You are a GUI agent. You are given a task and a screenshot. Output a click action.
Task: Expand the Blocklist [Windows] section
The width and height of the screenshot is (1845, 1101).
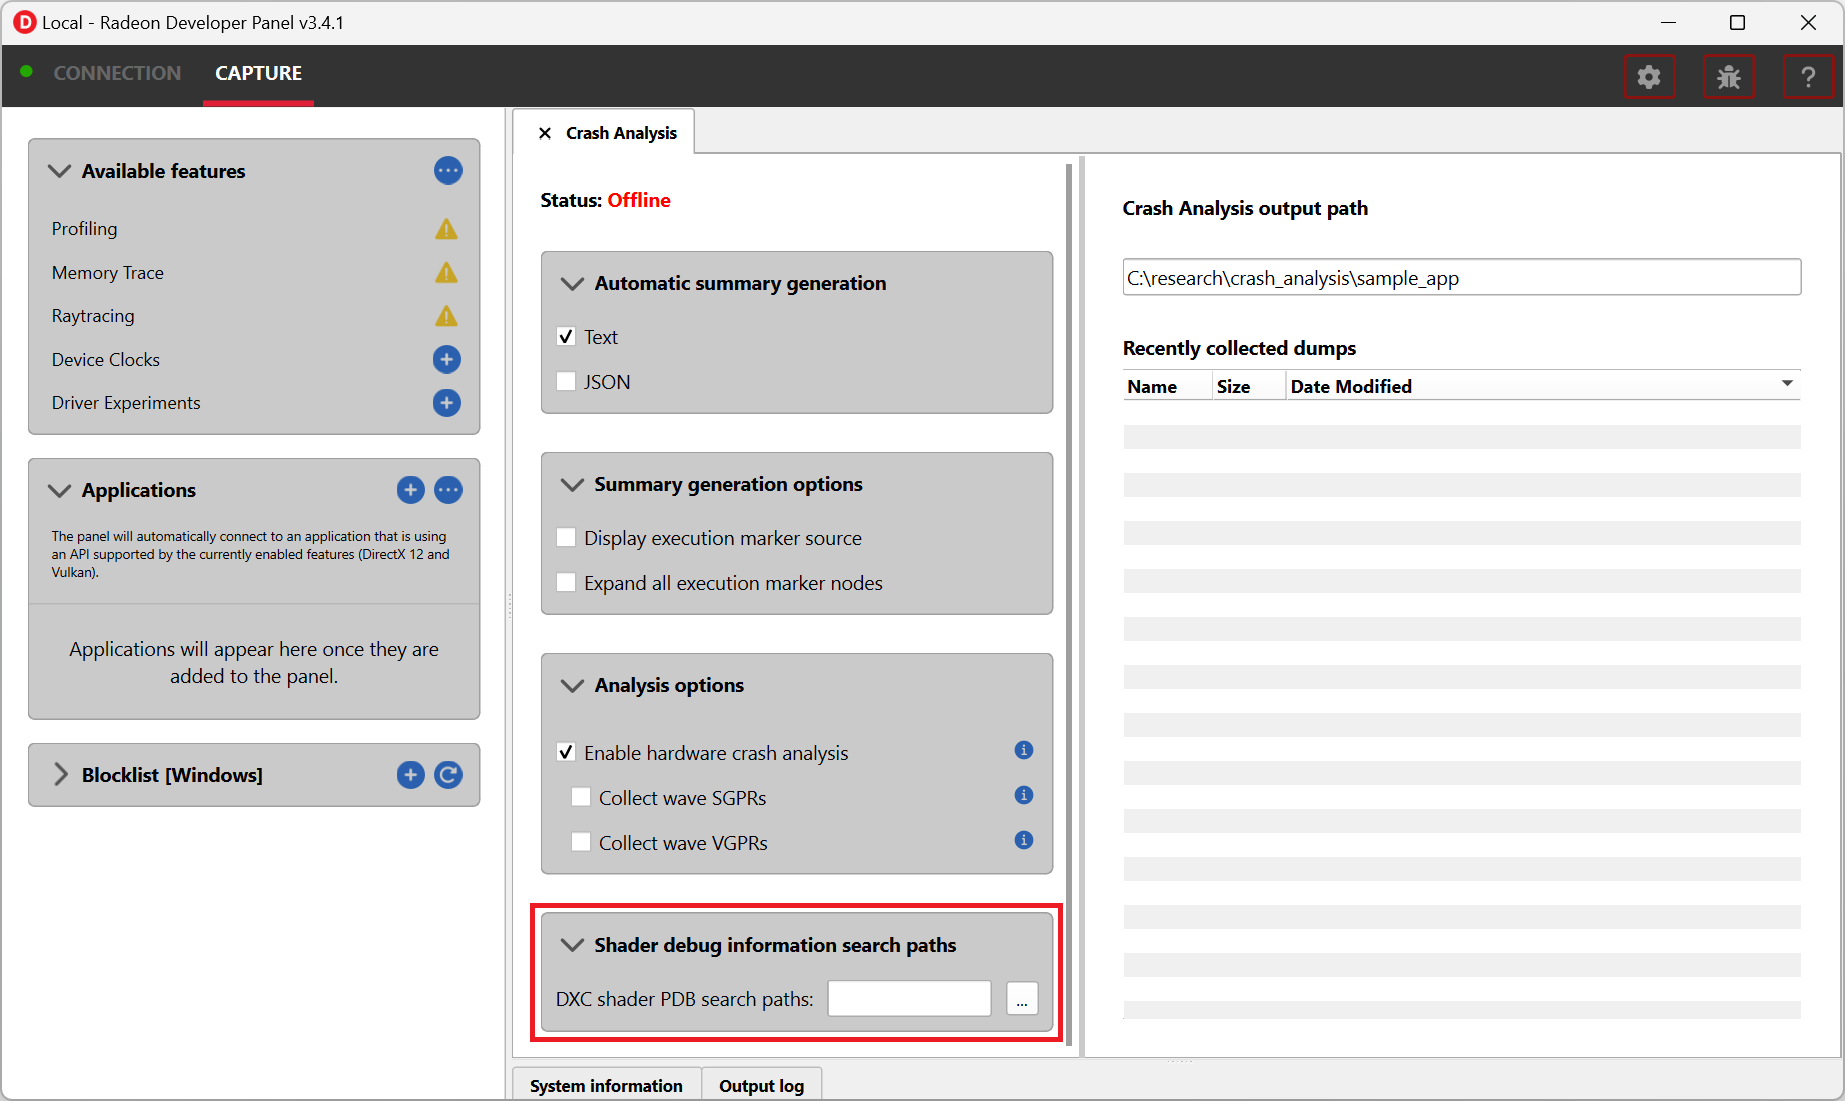pos(61,775)
